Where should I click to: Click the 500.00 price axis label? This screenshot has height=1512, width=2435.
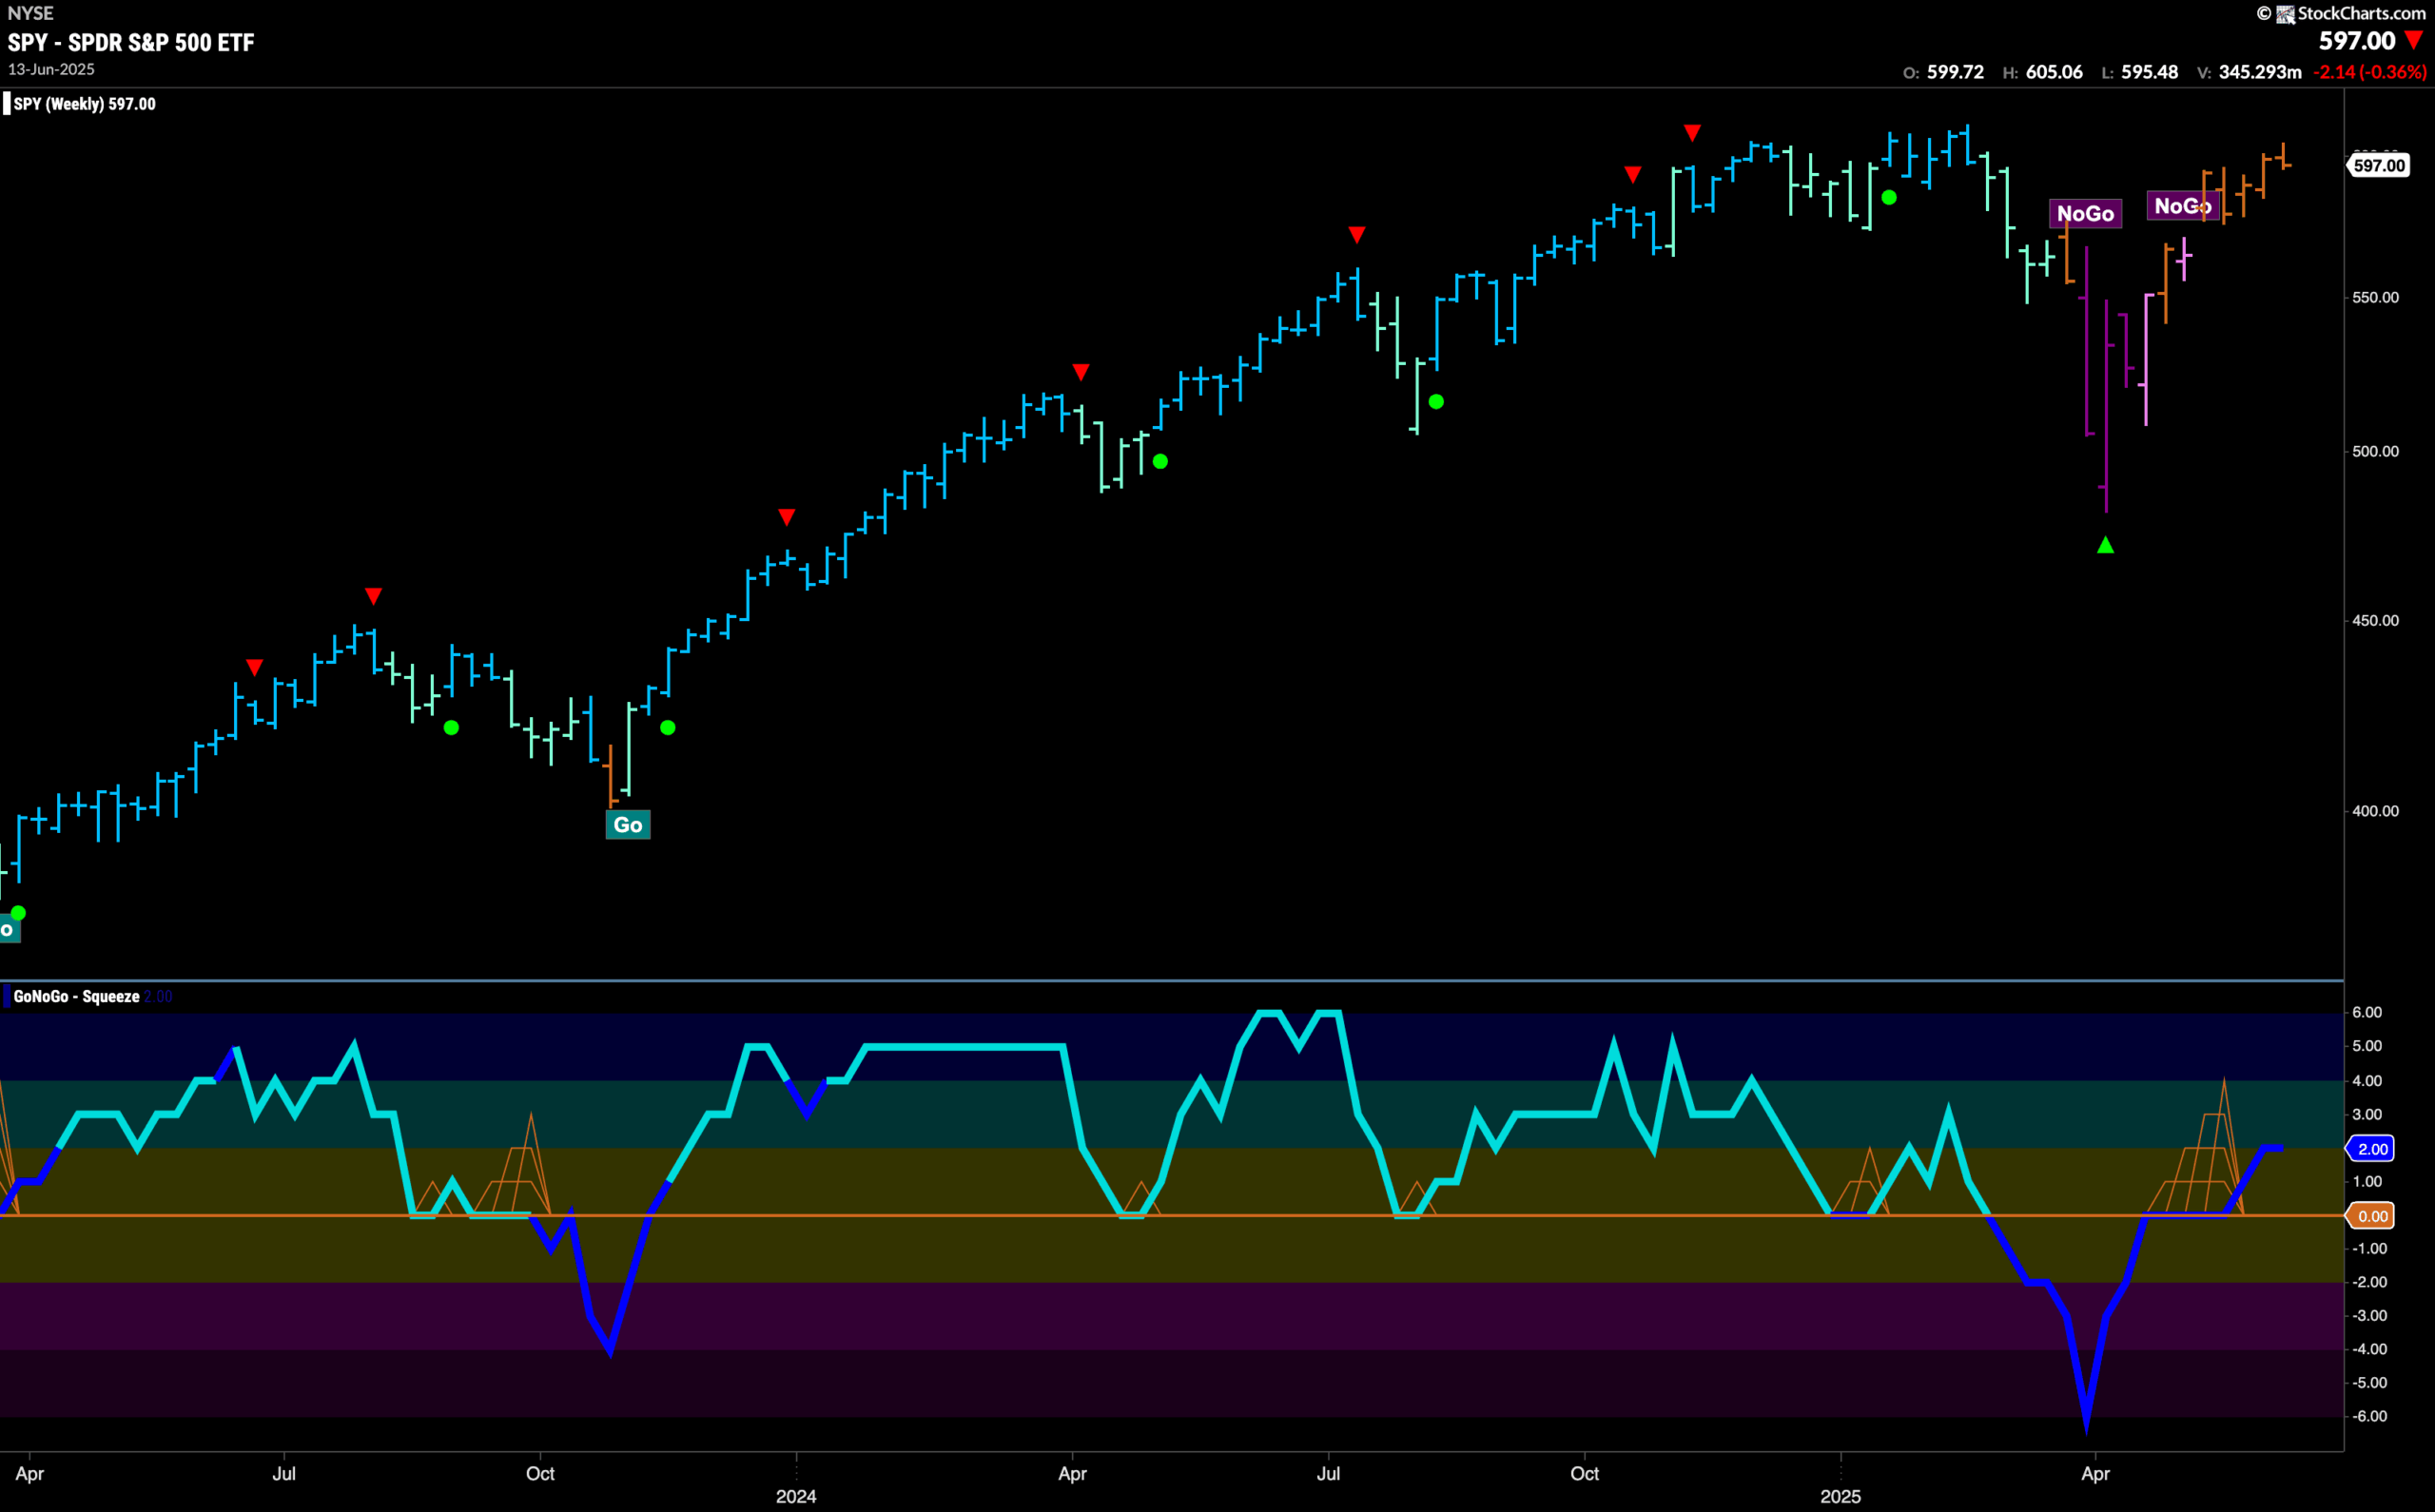(2375, 451)
